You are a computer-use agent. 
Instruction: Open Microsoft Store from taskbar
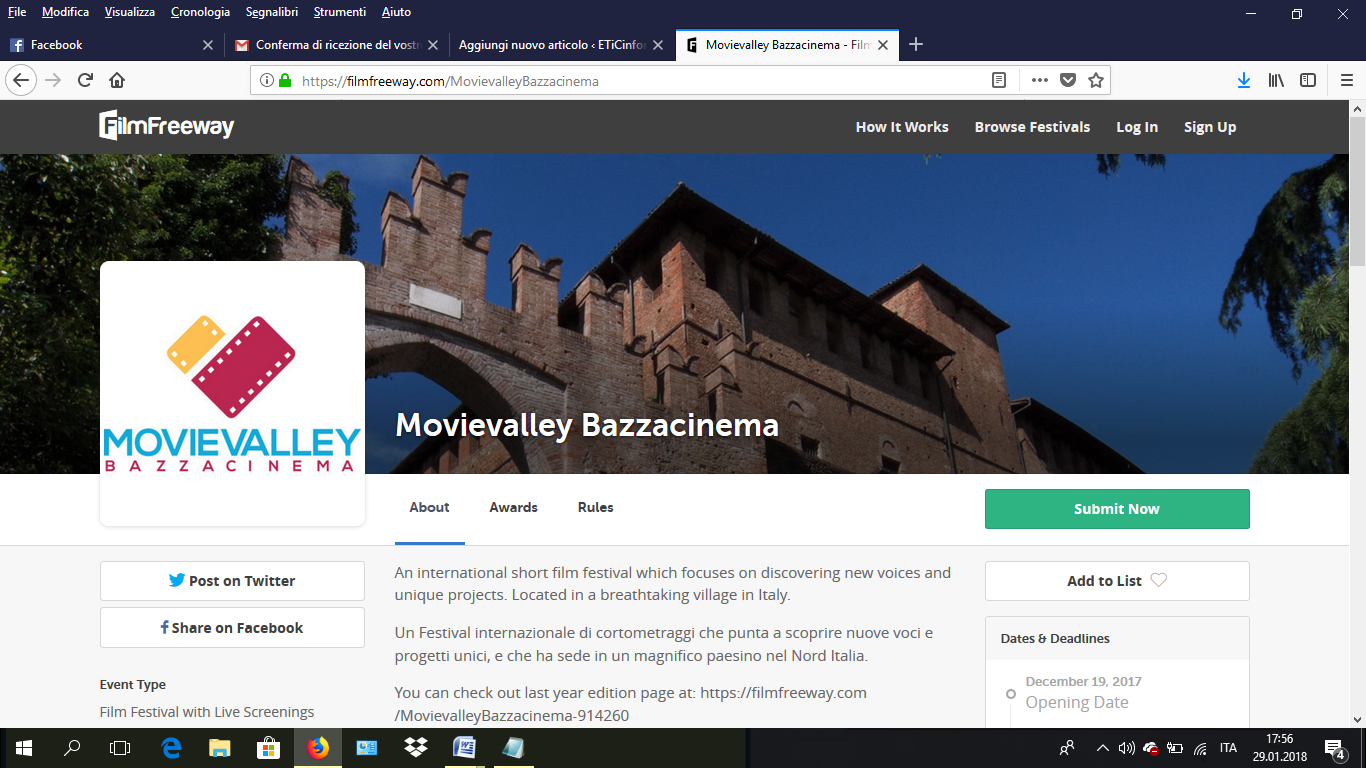pos(268,748)
